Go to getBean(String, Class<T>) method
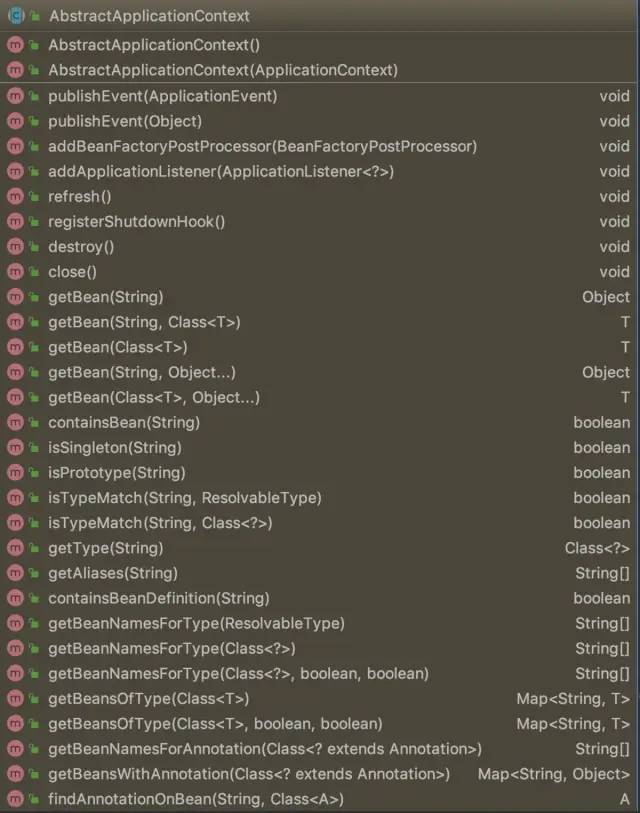 tap(144, 322)
